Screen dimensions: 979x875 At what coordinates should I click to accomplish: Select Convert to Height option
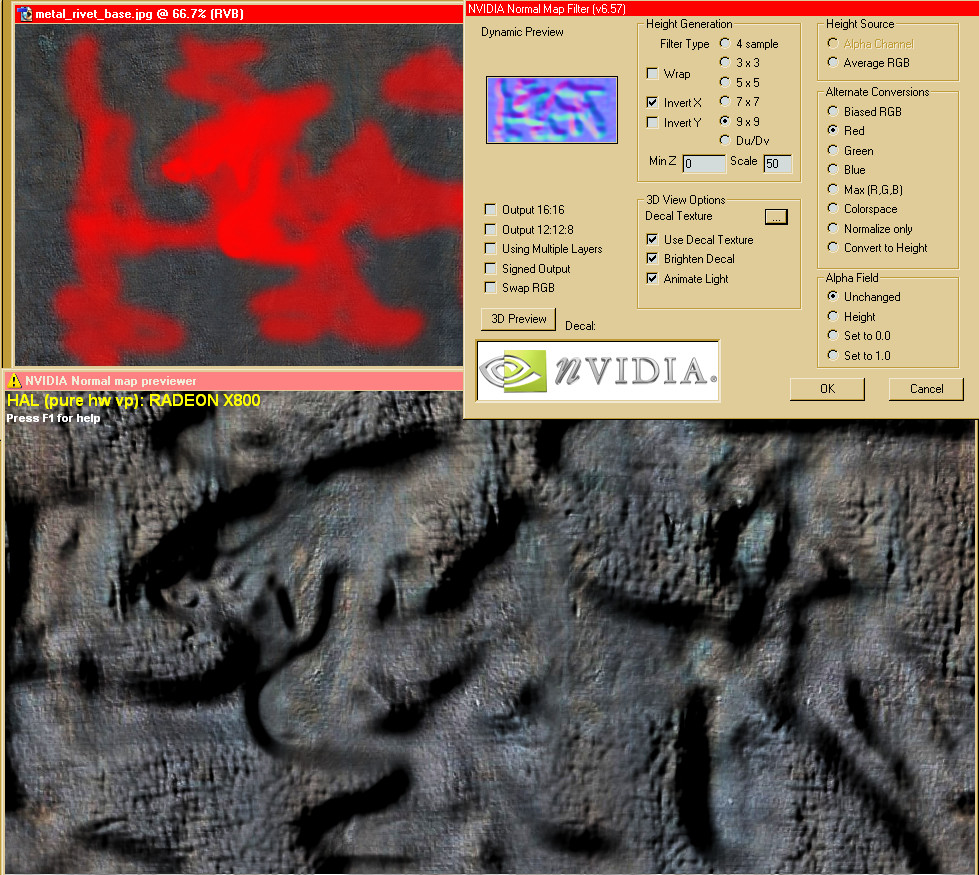pos(833,247)
